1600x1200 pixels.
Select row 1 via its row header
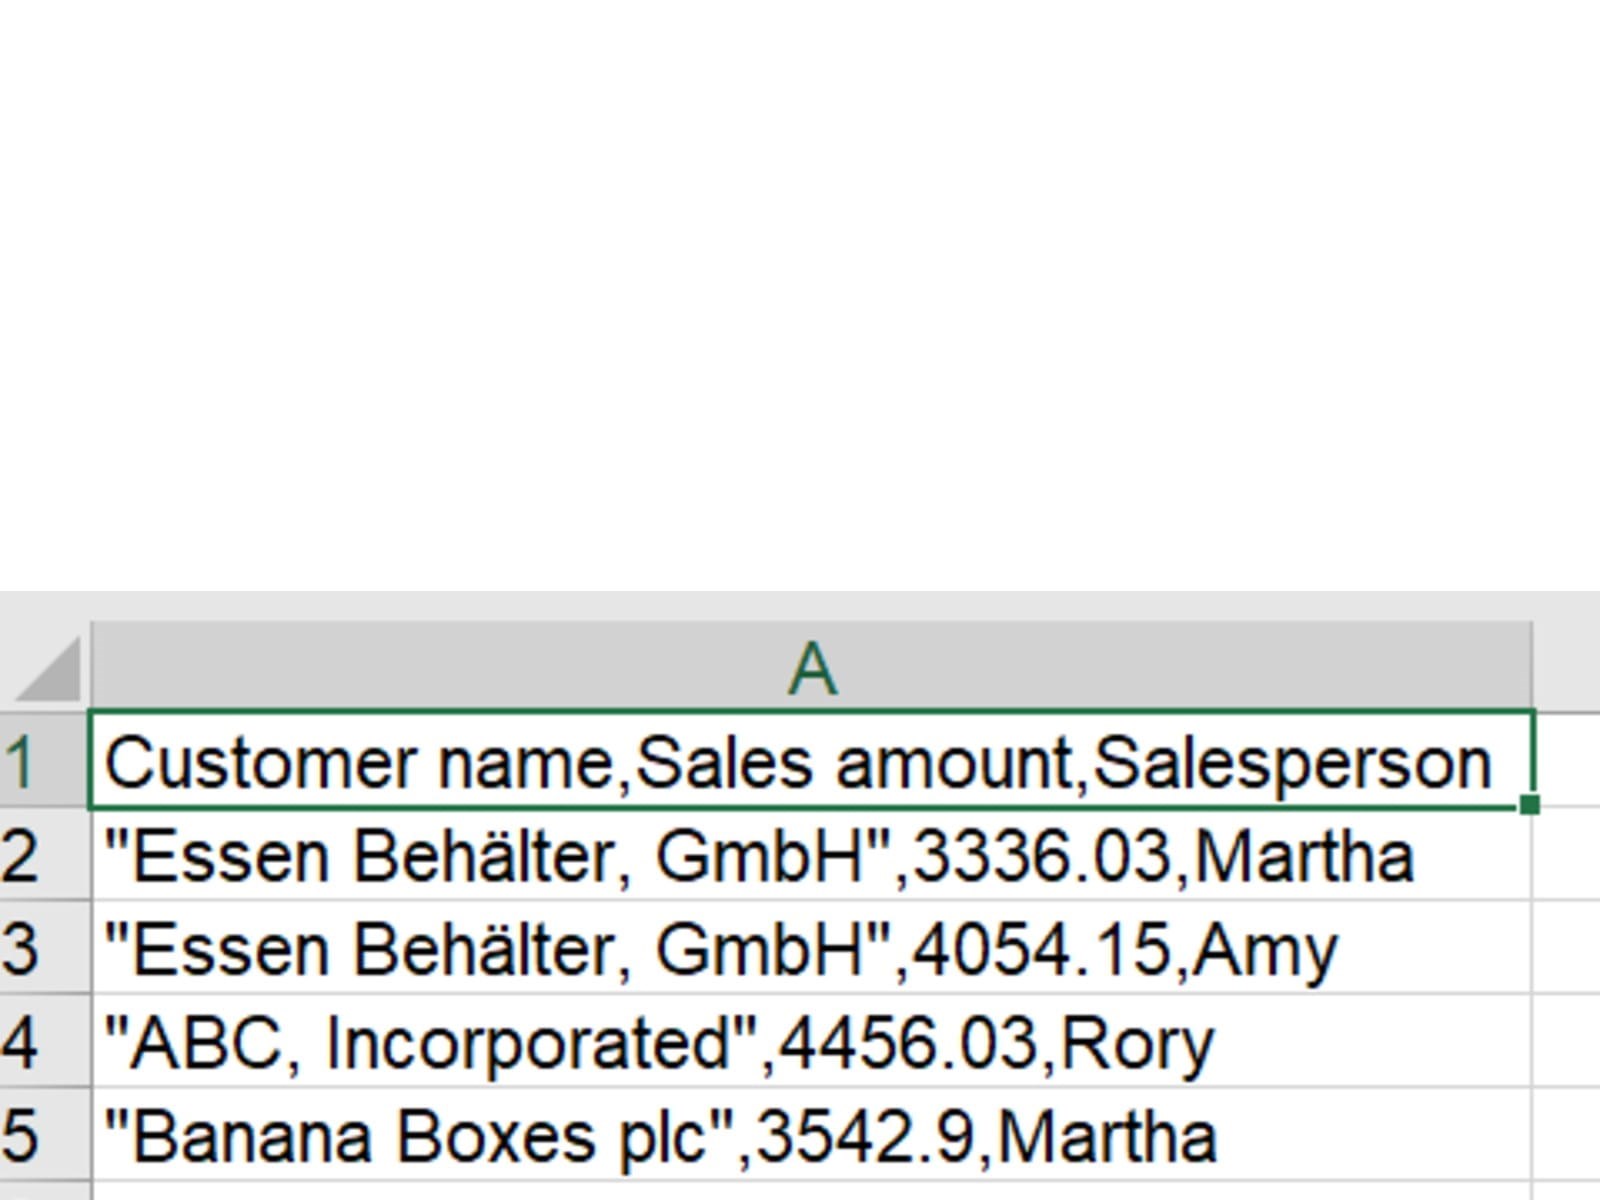22,762
